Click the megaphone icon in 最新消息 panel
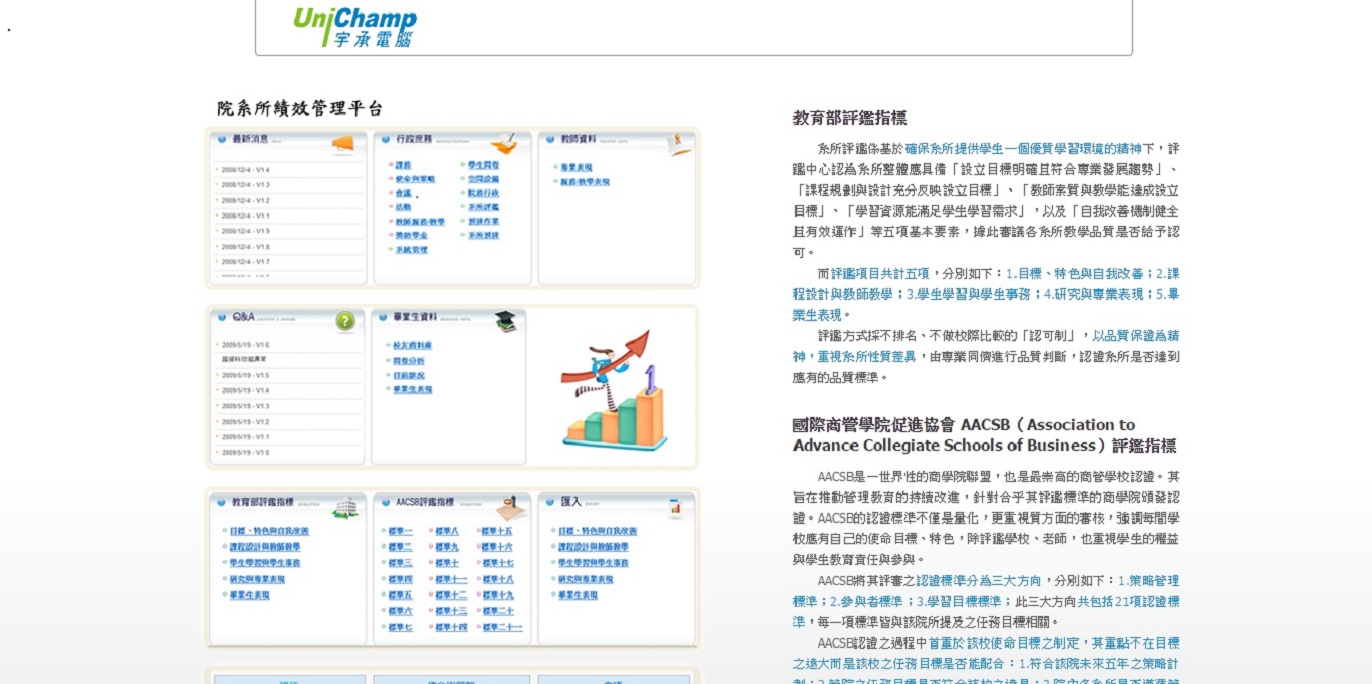The image size is (1372, 684). pyautogui.click(x=342, y=144)
